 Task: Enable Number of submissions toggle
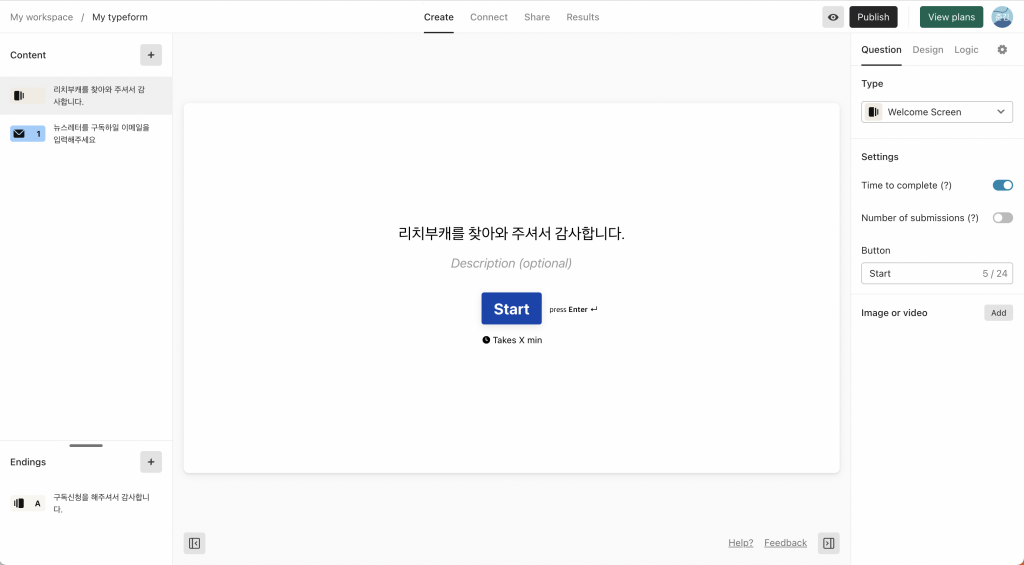1002,218
